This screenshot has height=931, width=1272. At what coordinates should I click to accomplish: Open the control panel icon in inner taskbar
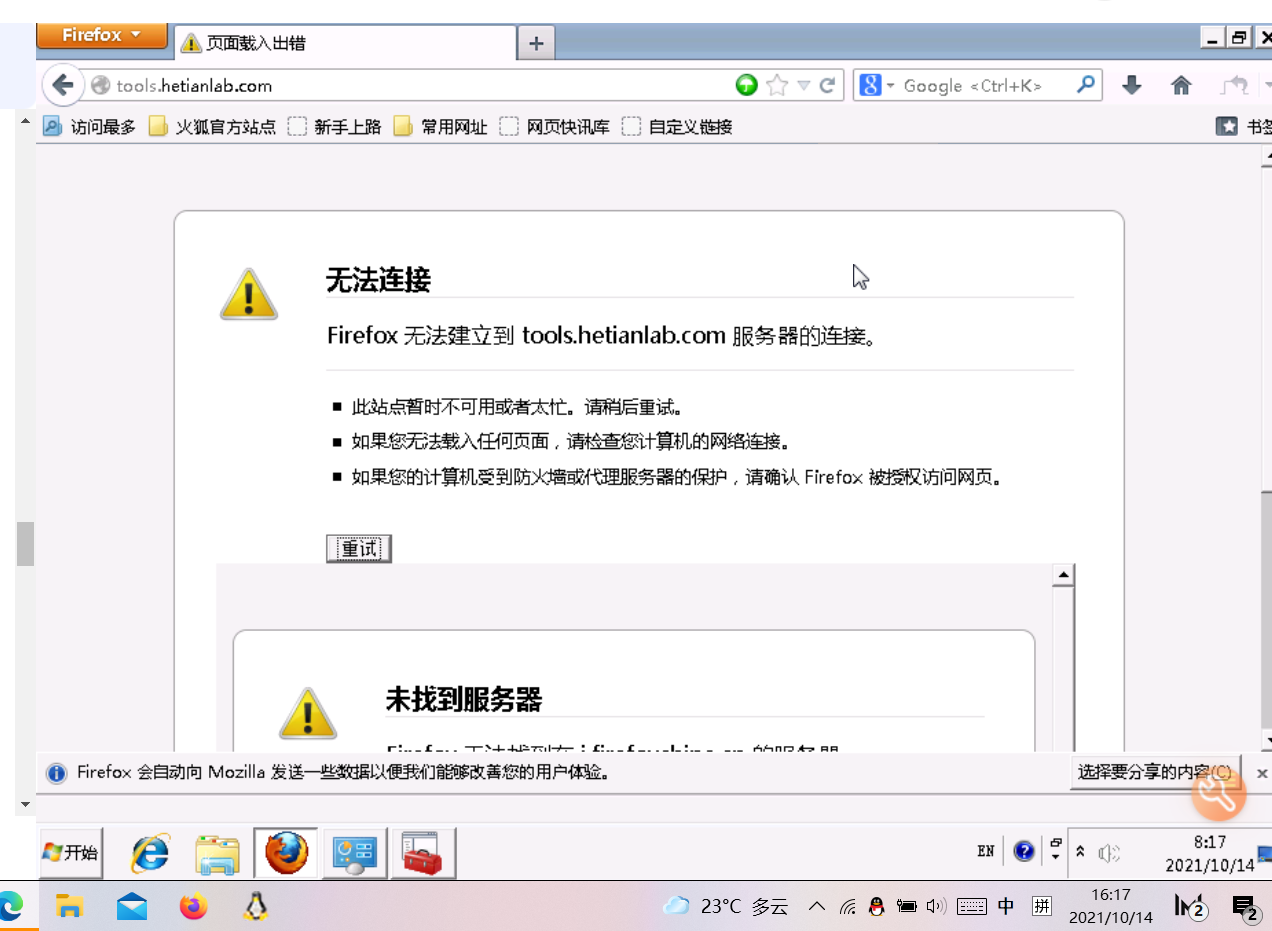coord(354,854)
